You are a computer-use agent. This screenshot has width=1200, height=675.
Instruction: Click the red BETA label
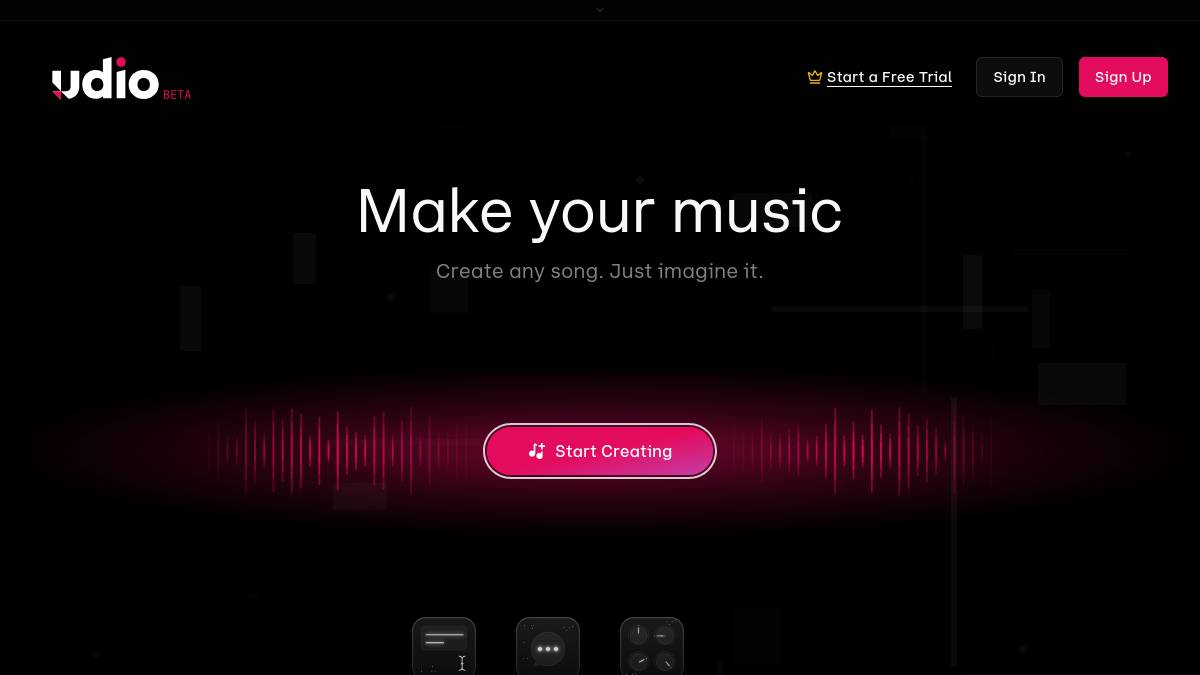pos(177,95)
